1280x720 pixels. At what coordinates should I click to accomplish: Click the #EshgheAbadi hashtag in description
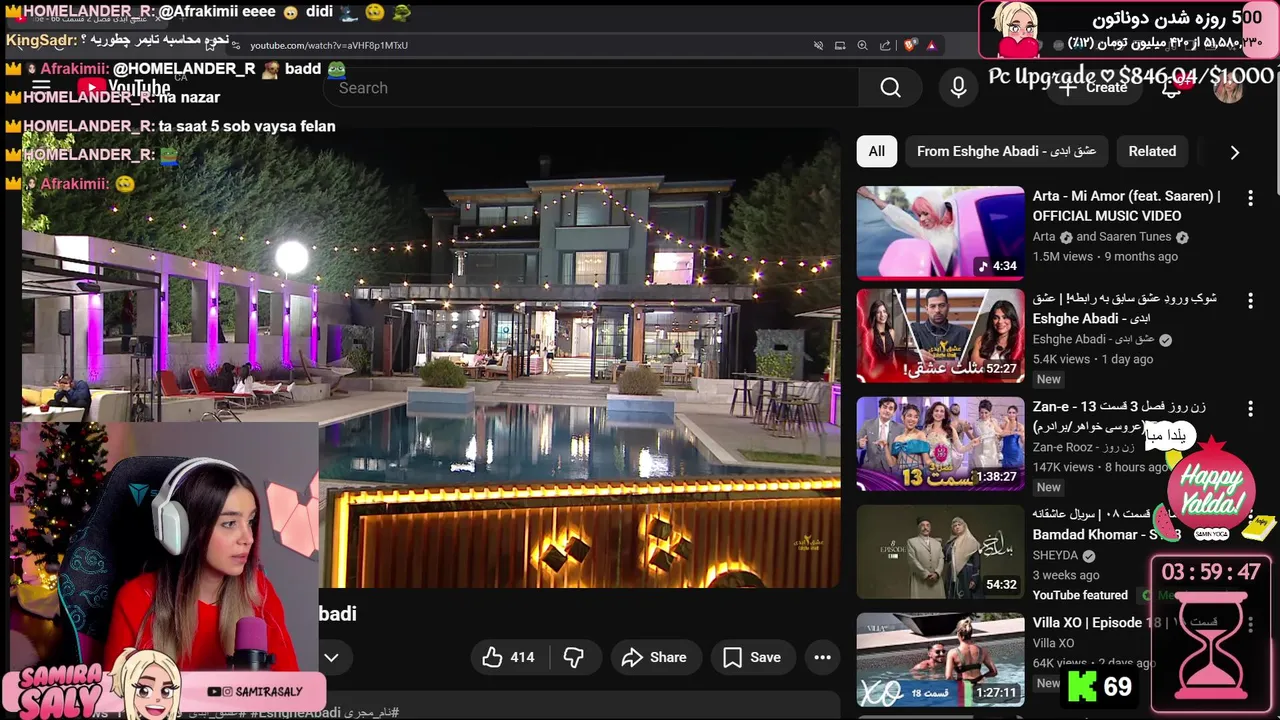(x=294, y=712)
